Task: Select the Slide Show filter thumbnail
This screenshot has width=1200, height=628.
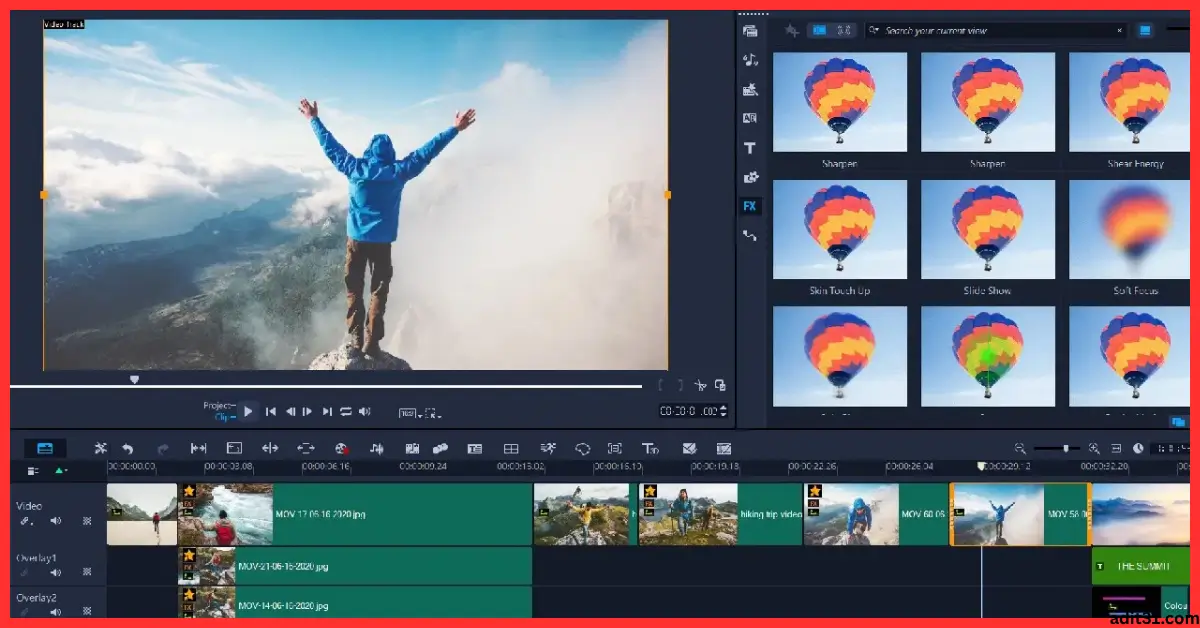Action: (987, 229)
